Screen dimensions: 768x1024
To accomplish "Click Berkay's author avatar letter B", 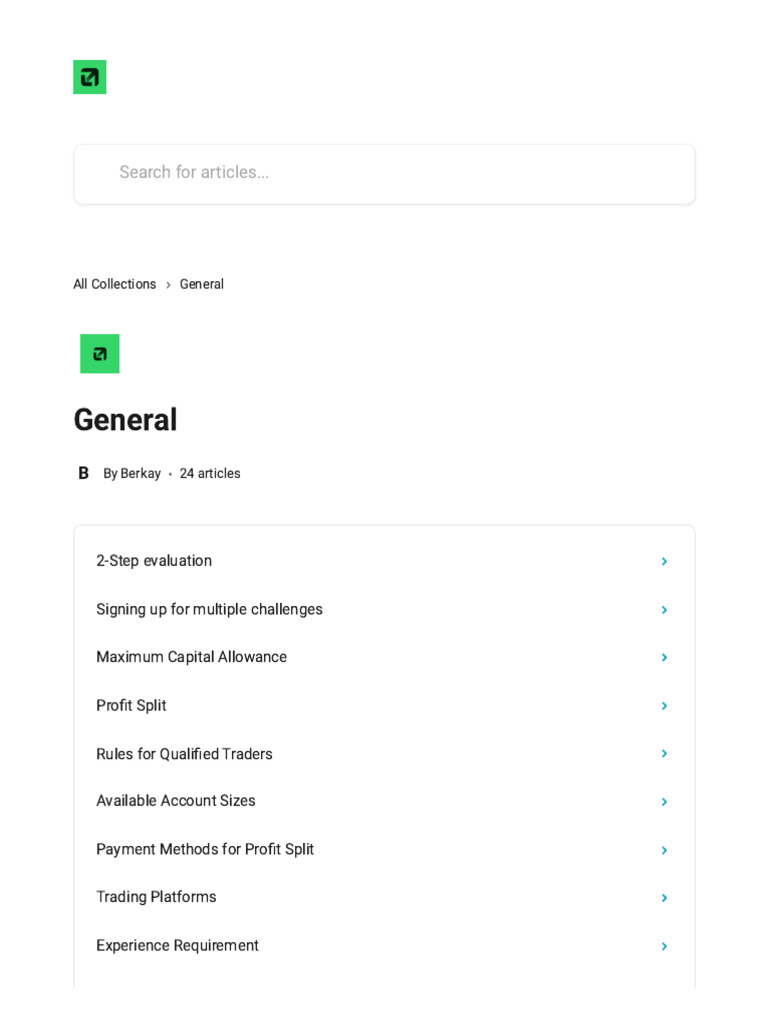I will 84,473.
